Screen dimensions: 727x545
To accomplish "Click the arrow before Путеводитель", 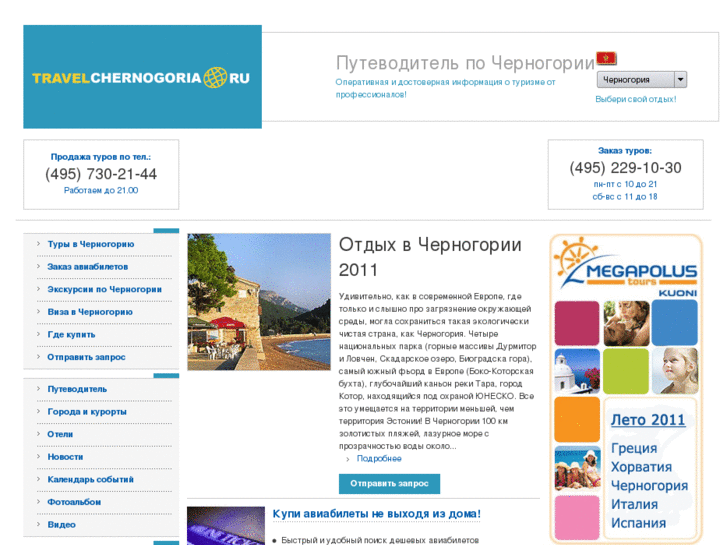I will 38,389.
